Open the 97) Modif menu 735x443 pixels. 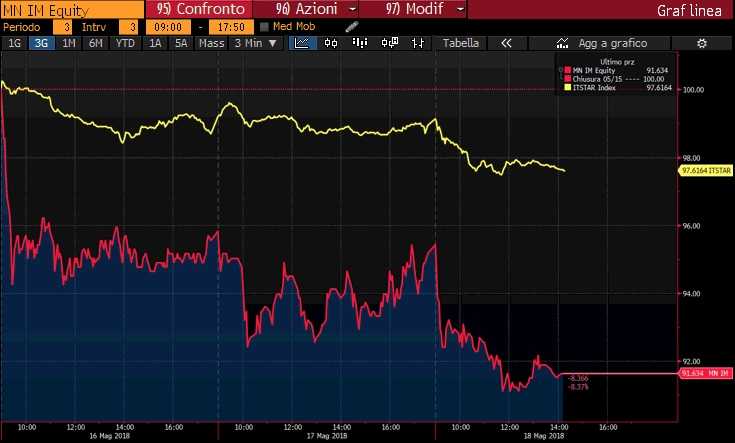coord(414,9)
